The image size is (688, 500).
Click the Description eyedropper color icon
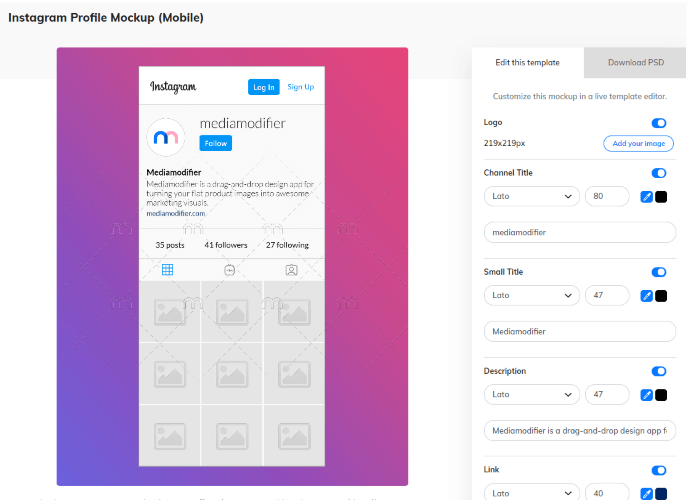click(x=646, y=395)
